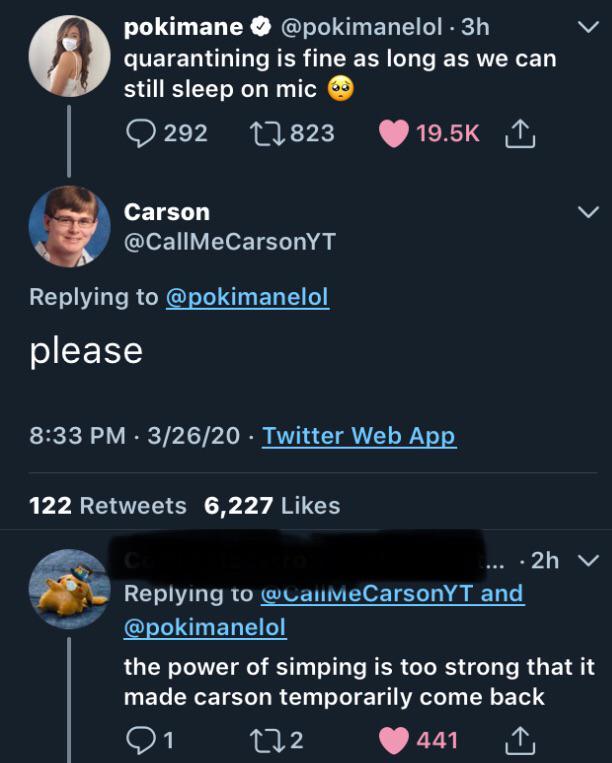Click the @CallMeCarsonYT handle under Carson
Viewport: 612px width, 763px height.
[x=229, y=241]
